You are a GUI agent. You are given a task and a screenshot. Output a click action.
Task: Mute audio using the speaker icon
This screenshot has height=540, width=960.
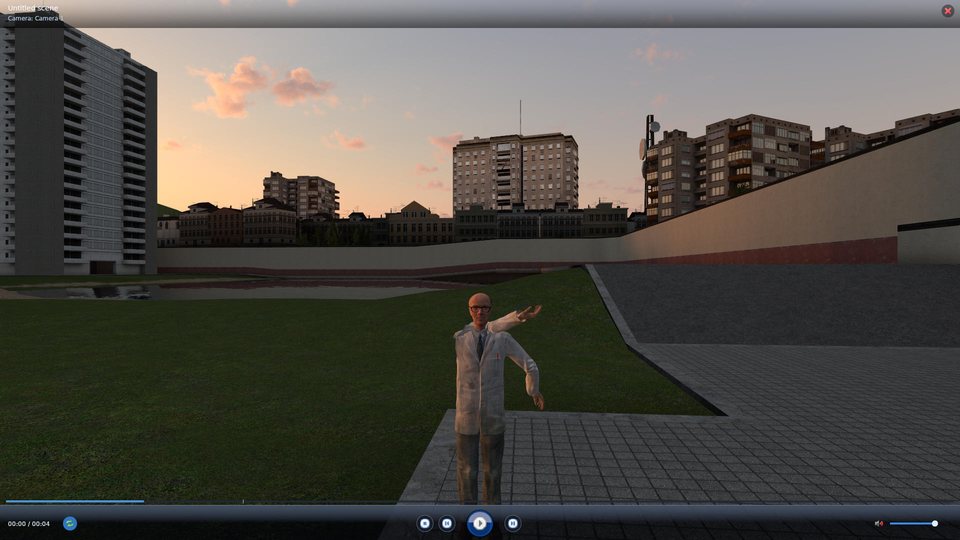[879, 523]
